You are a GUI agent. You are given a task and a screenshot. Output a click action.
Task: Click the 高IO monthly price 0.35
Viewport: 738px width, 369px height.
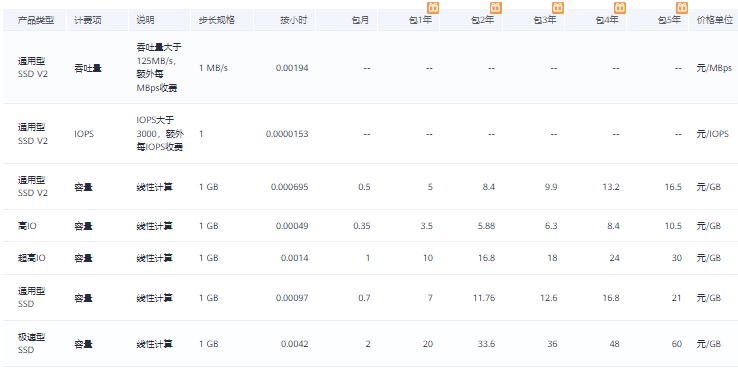pyautogui.click(x=361, y=226)
